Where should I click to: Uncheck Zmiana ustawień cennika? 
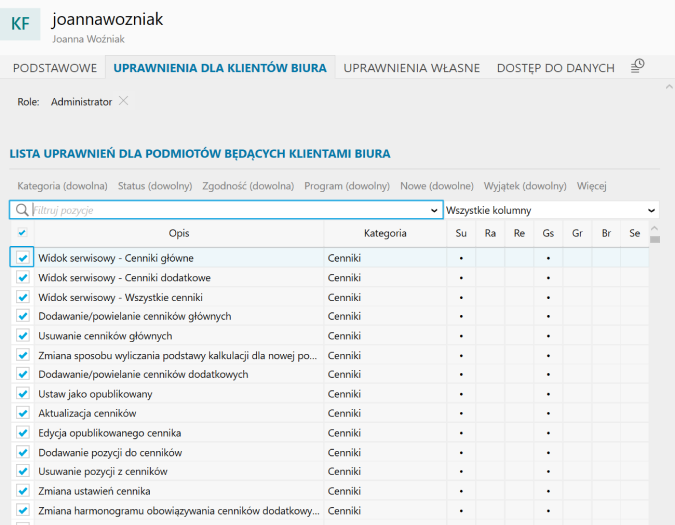click(23, 491)
